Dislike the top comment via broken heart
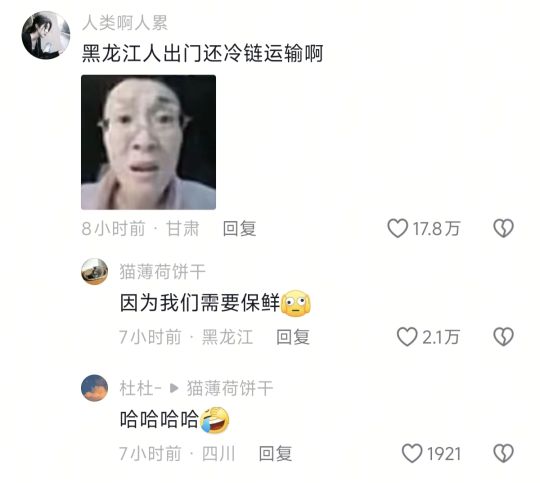 tap(503, 228)
